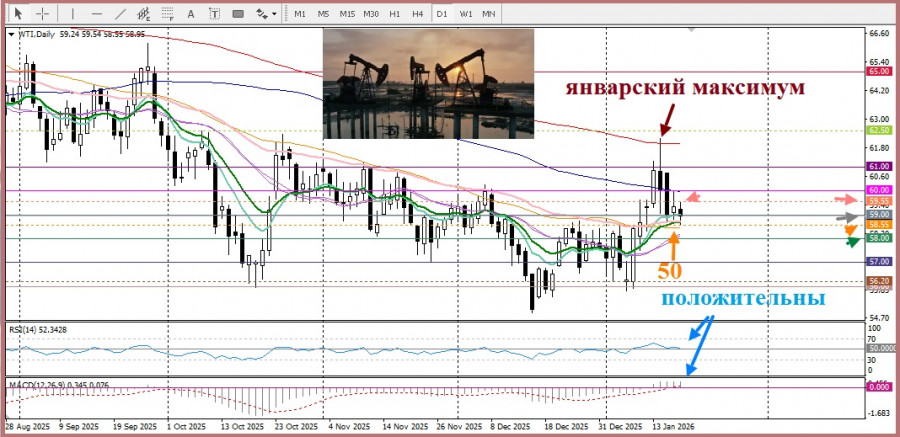Click the 18 Dec 2025 date label
Viewport: 900px width, 437px height.
(566, 427)
